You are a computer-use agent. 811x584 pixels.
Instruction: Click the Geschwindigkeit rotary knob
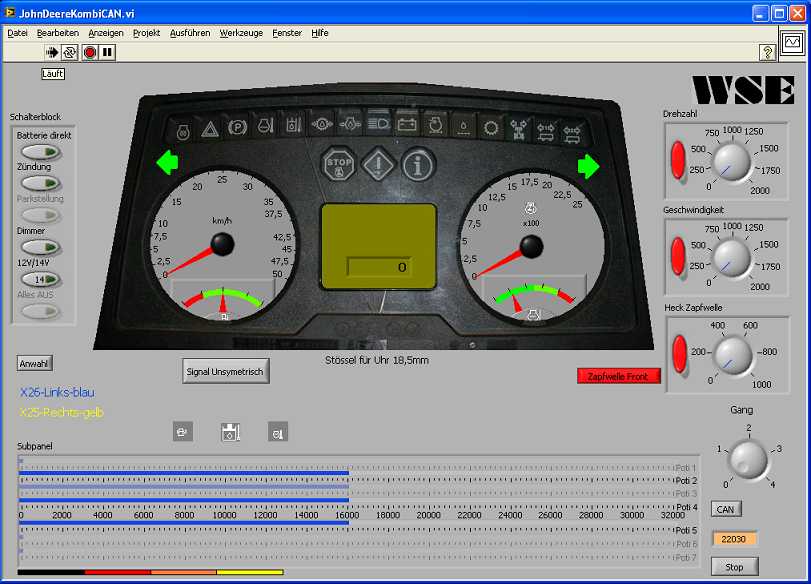(731, 258)
